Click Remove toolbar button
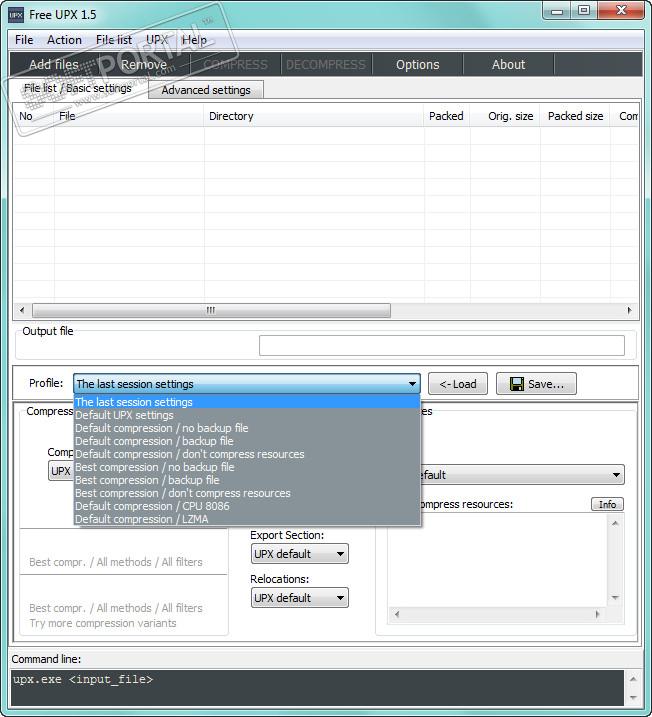652x717 pixels. click(144, 64)
